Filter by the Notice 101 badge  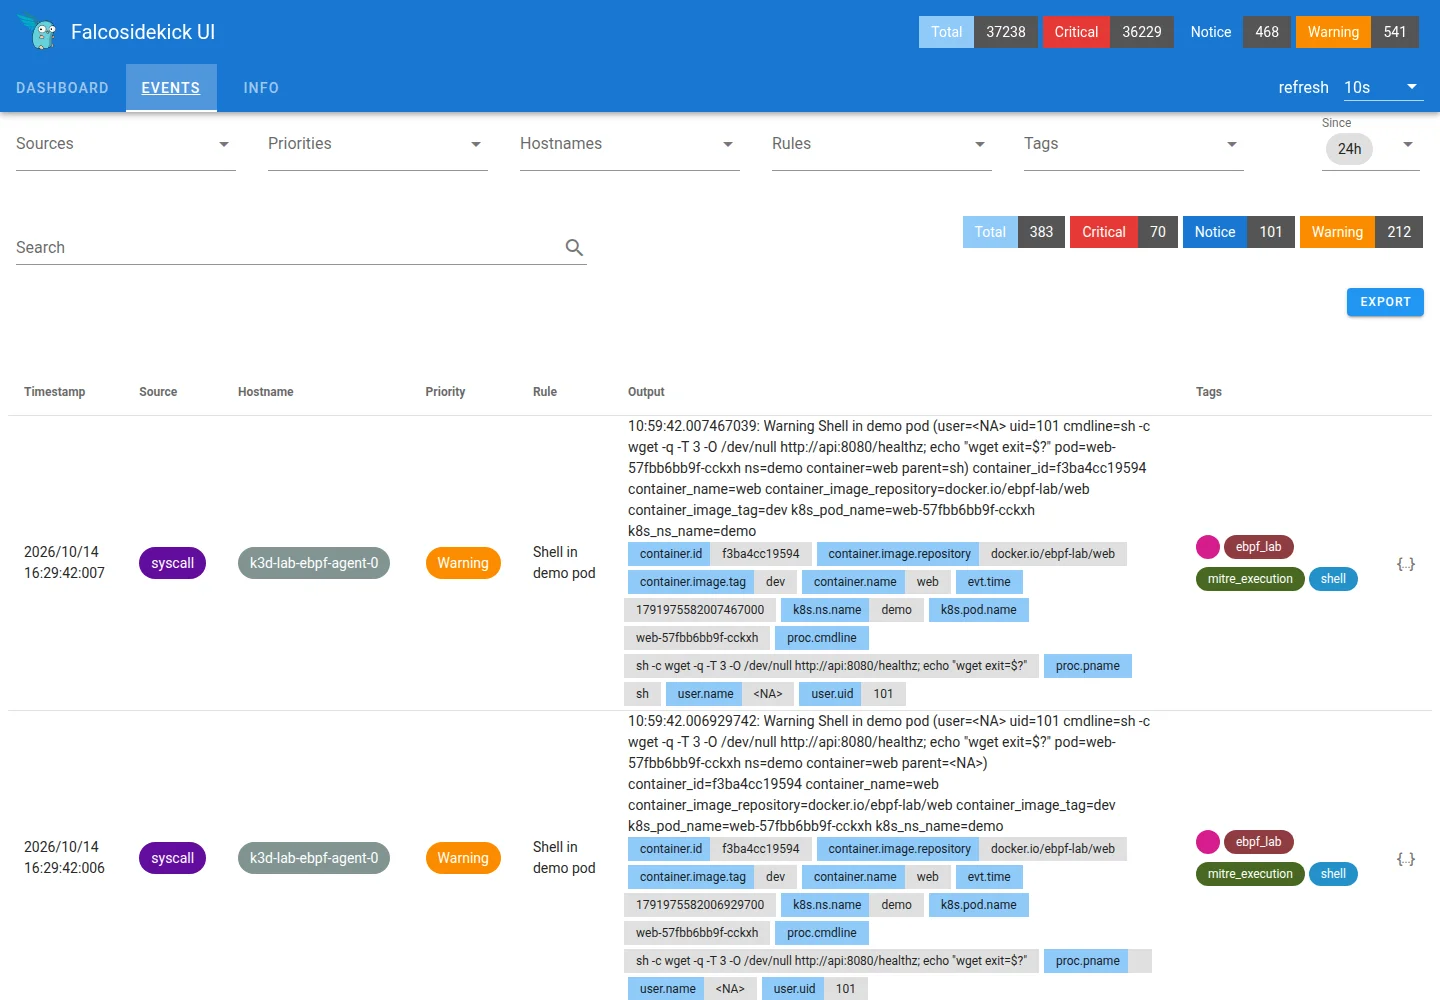(1239, 232)
